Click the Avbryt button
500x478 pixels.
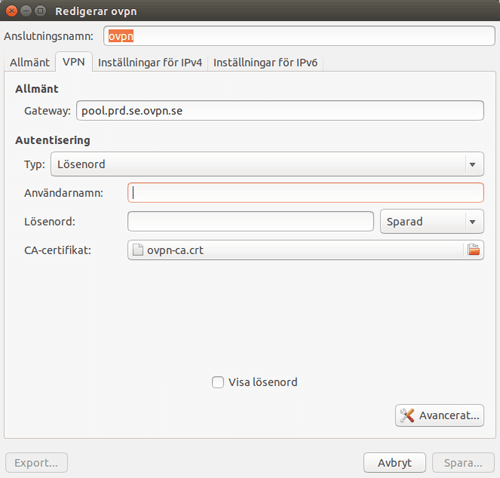pos(395,463)
